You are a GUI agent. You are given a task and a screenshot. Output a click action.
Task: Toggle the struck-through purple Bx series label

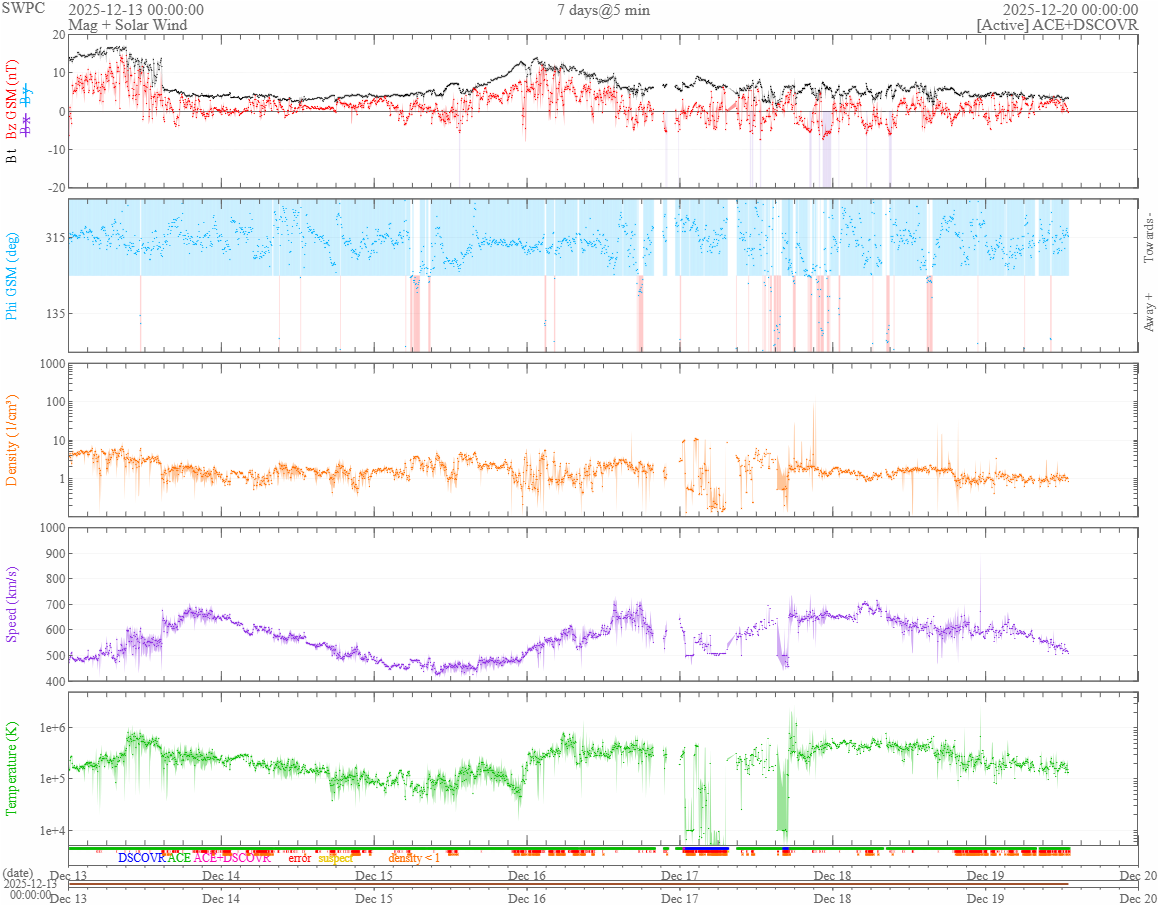tap(27, 124)
